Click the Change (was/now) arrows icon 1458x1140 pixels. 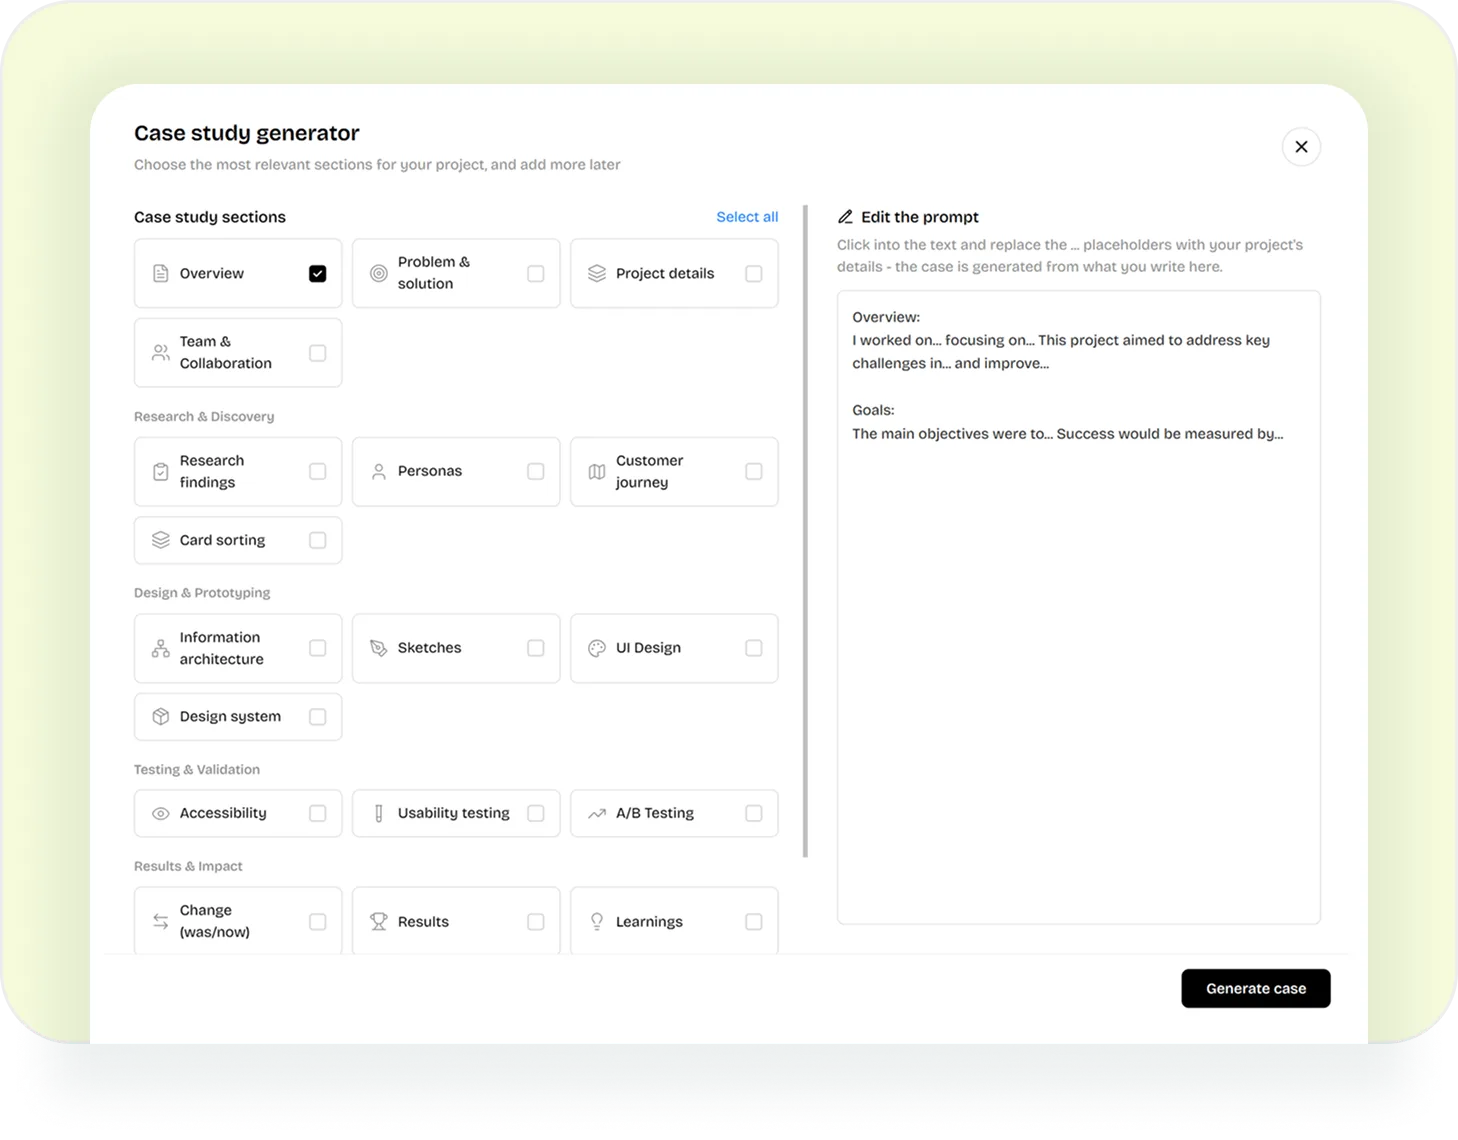coord(160,922)
